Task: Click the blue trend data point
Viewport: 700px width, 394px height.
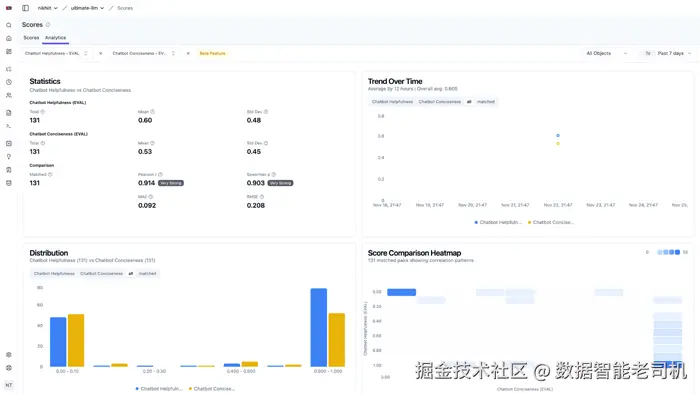Action: (558, 135)
